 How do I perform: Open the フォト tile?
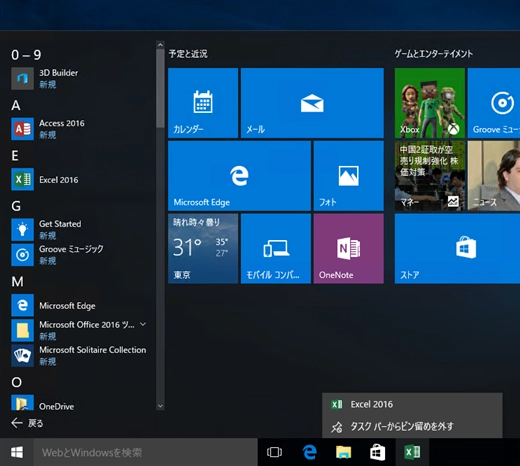point(349,176)
